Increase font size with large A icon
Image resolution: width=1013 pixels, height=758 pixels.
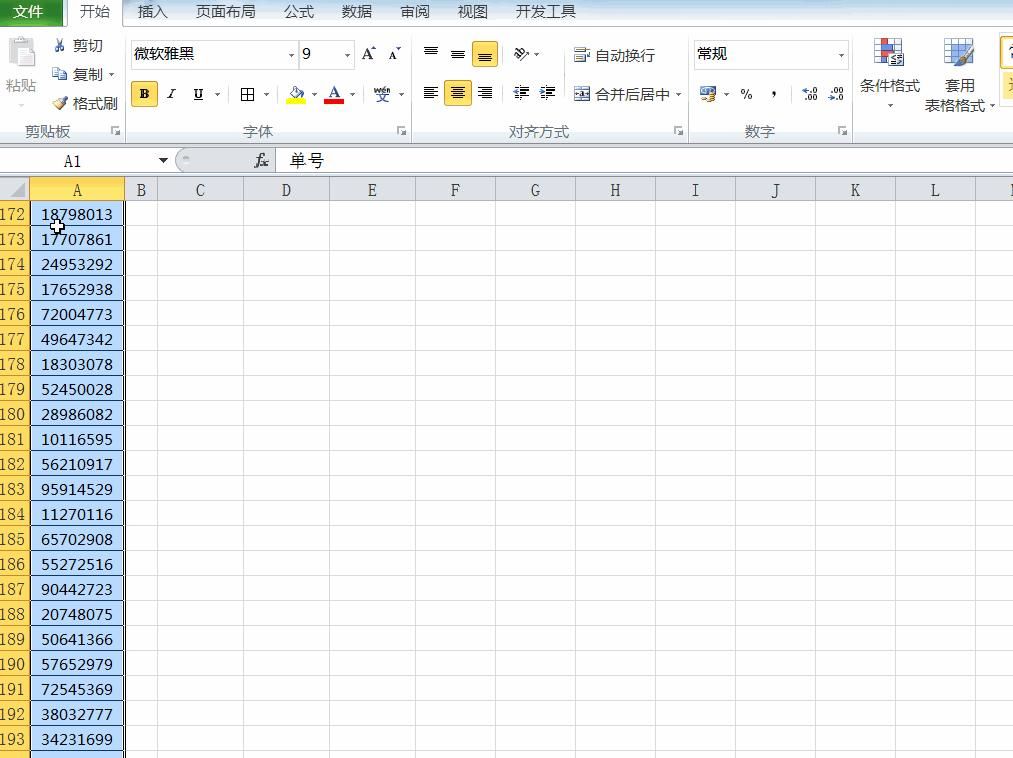pos(369,54)
